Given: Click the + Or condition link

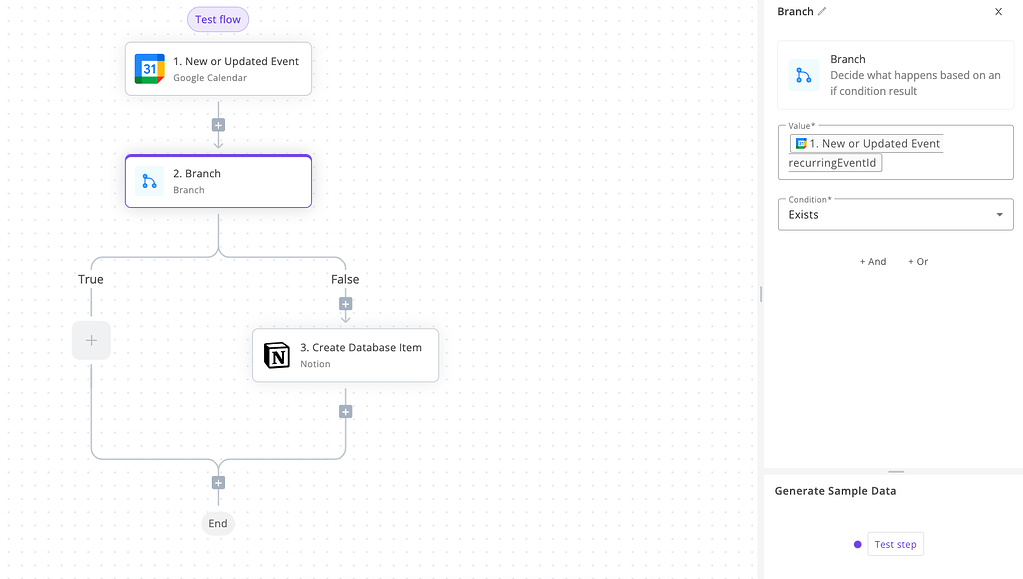Looking at the screenshot, I should tap(917, 261).
